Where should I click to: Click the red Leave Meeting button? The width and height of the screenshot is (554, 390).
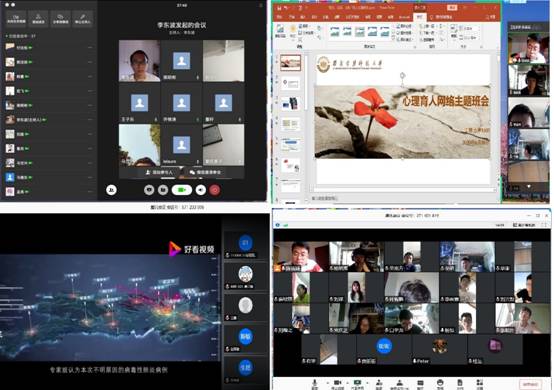pyautogui.click(x=530, y=384)
